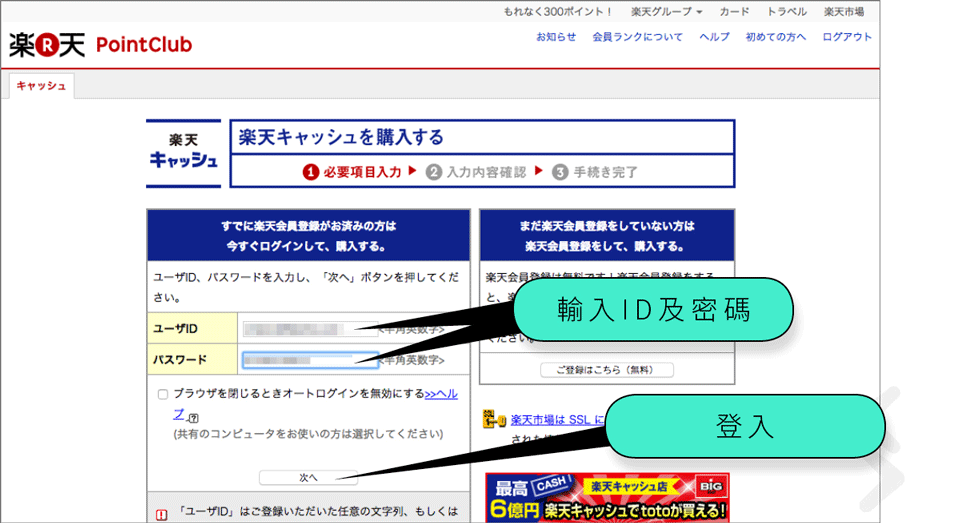The image size is (960, 523).
Task: Go to 楽天市場 from top bar
Action: click(844, 12)
